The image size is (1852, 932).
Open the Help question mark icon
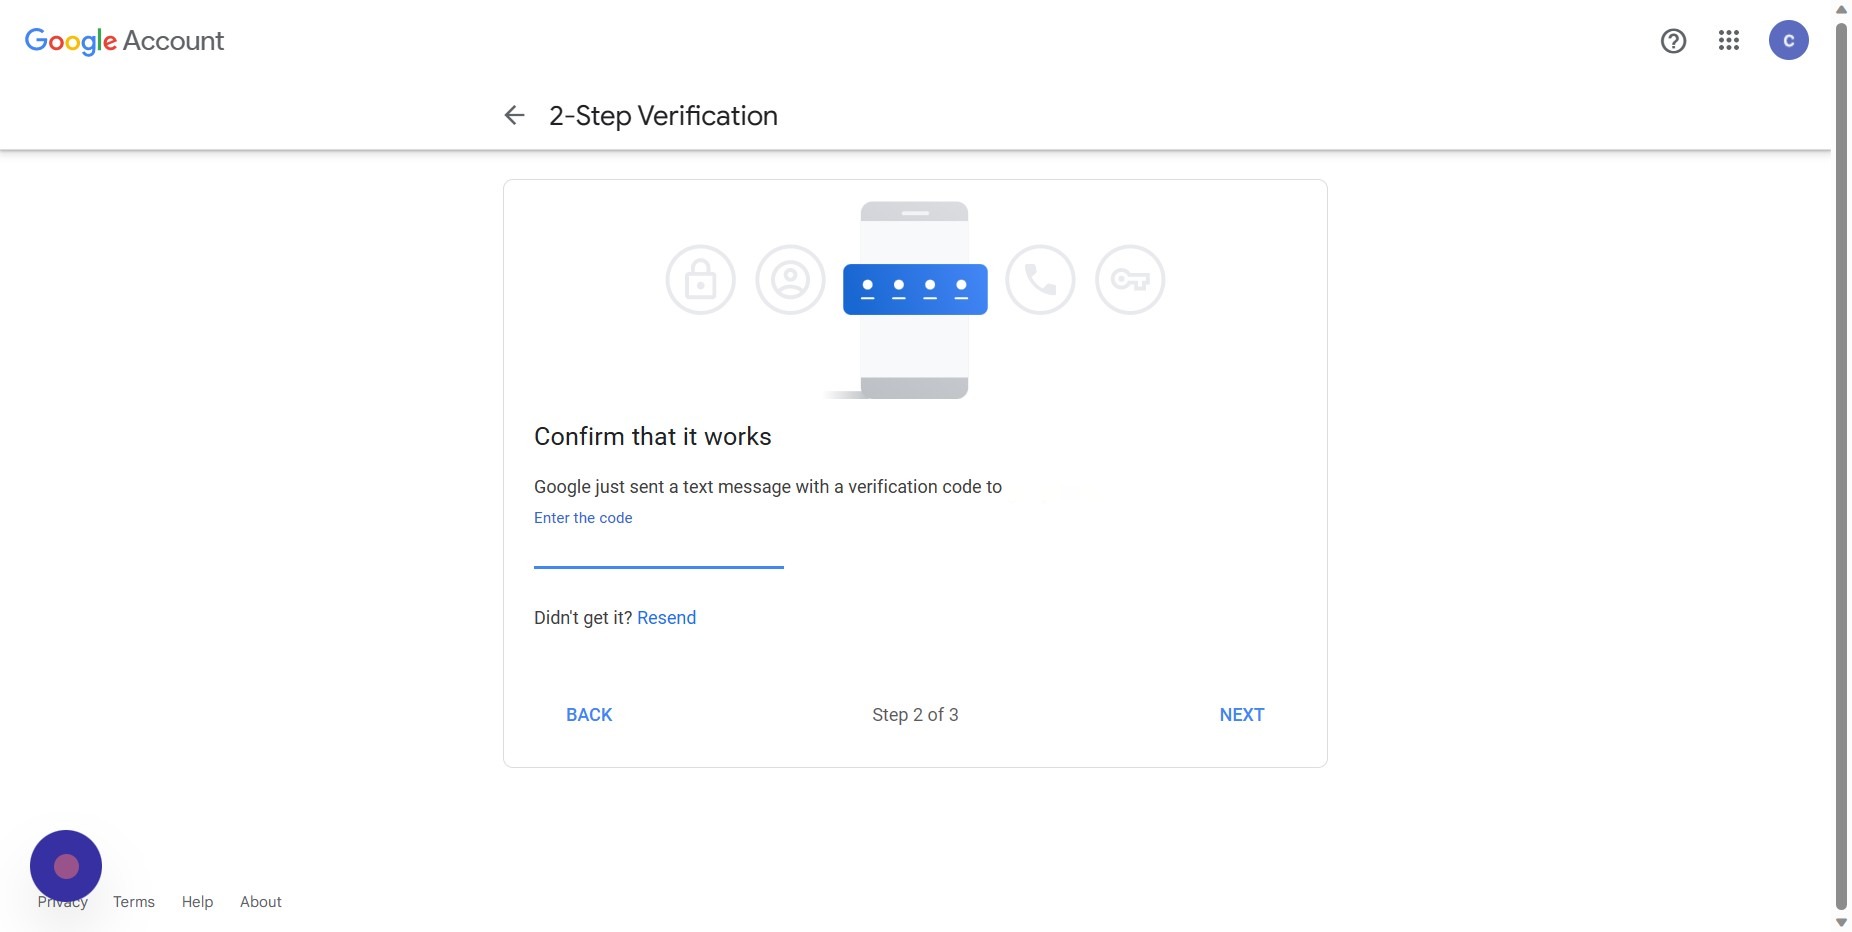1673,41
